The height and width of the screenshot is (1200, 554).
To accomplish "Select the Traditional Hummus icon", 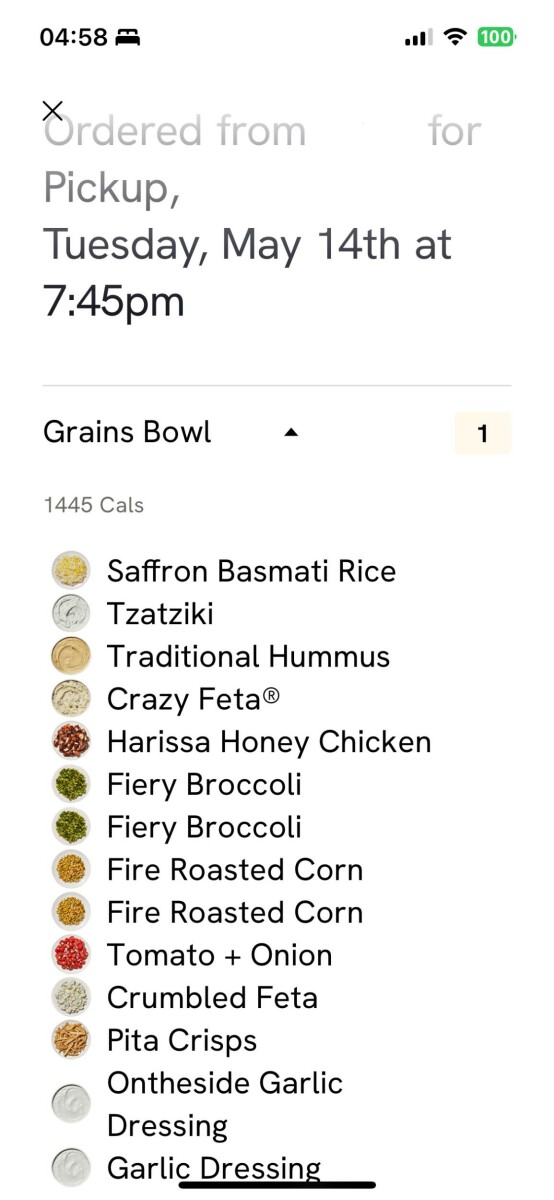I will point(71,657).
